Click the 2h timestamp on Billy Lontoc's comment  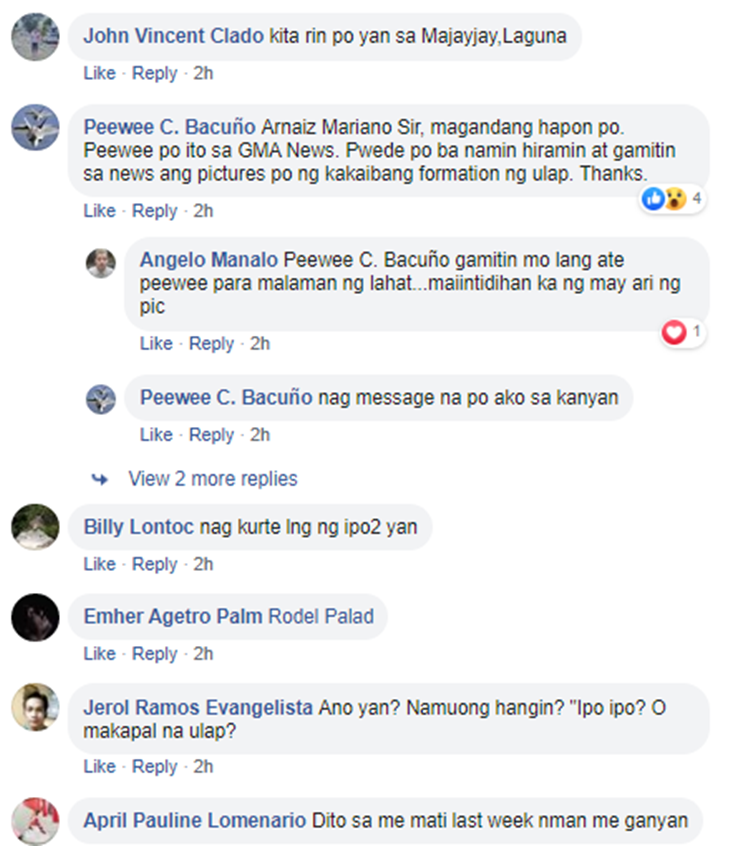[203, 564]
